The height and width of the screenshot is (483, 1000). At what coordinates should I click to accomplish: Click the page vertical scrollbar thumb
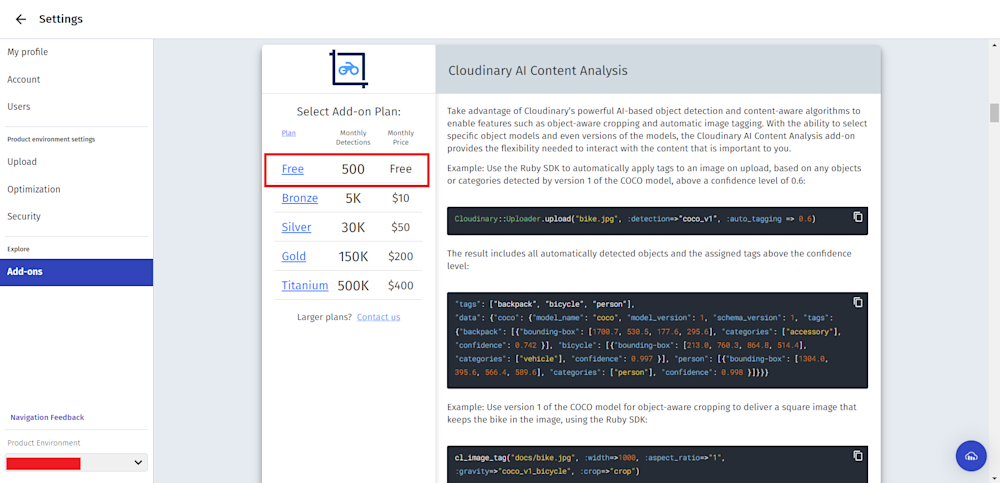(994, 112)
